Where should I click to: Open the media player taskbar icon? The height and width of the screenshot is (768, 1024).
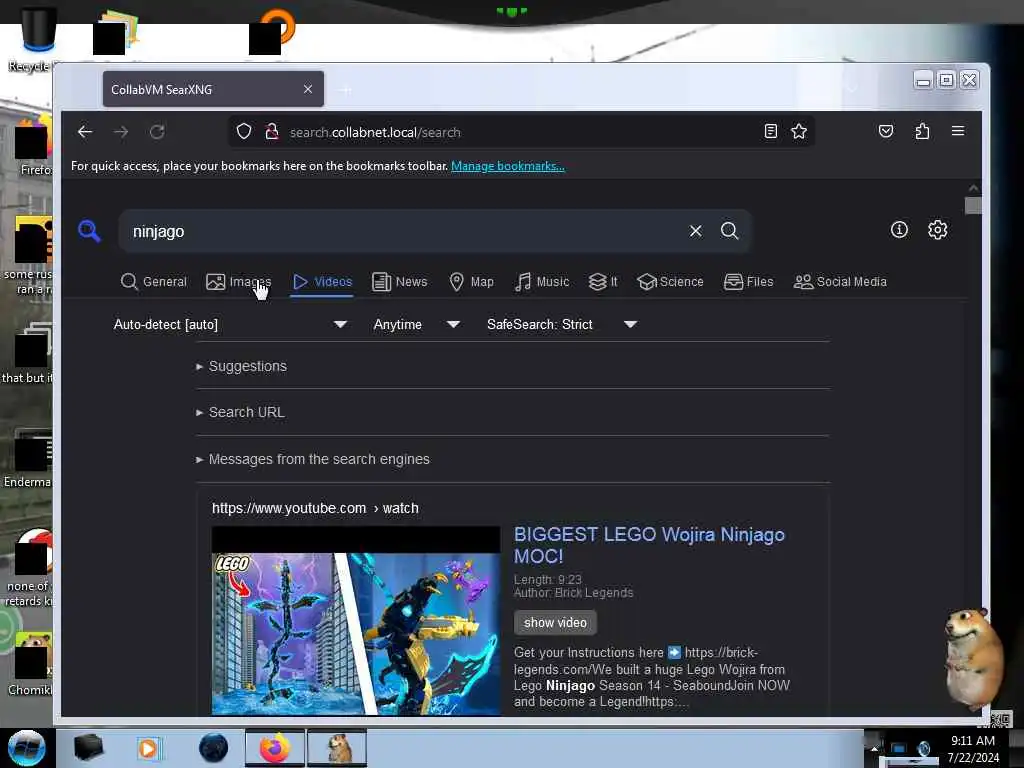click(148, 748)
